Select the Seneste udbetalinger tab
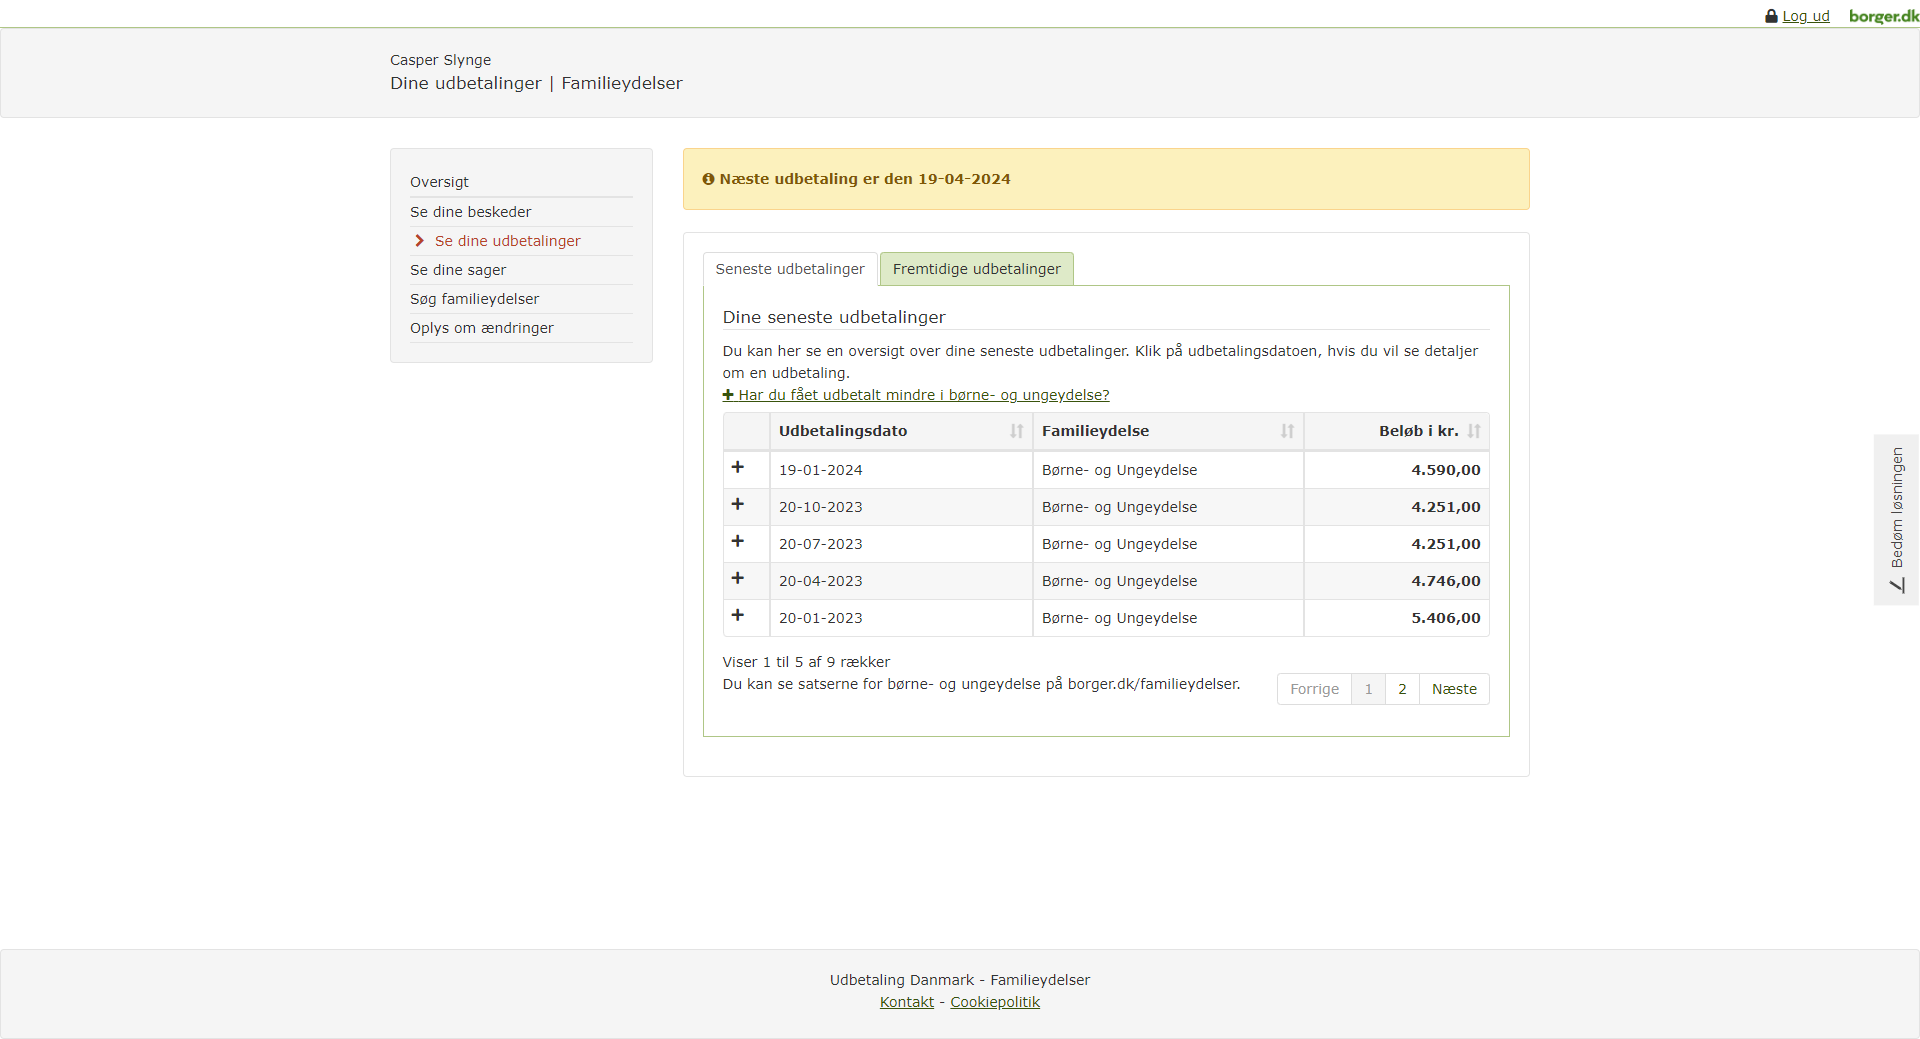This screenshot has width=1920, height=1039. (790, 269)
